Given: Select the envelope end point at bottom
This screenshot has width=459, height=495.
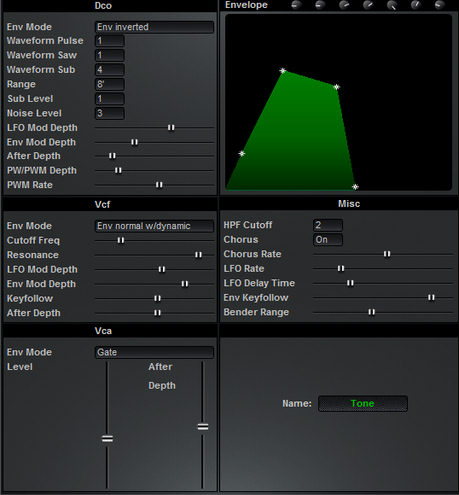Looking at the screenshot, I should coord(355,187).
